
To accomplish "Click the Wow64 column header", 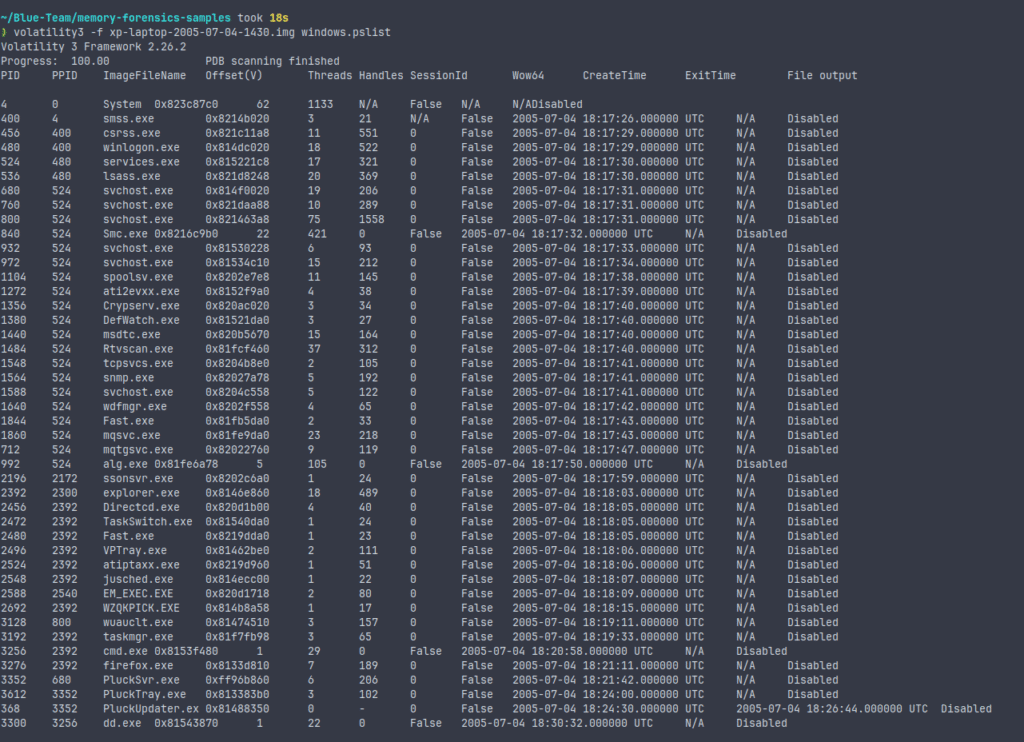I will (x=528, y=76).
